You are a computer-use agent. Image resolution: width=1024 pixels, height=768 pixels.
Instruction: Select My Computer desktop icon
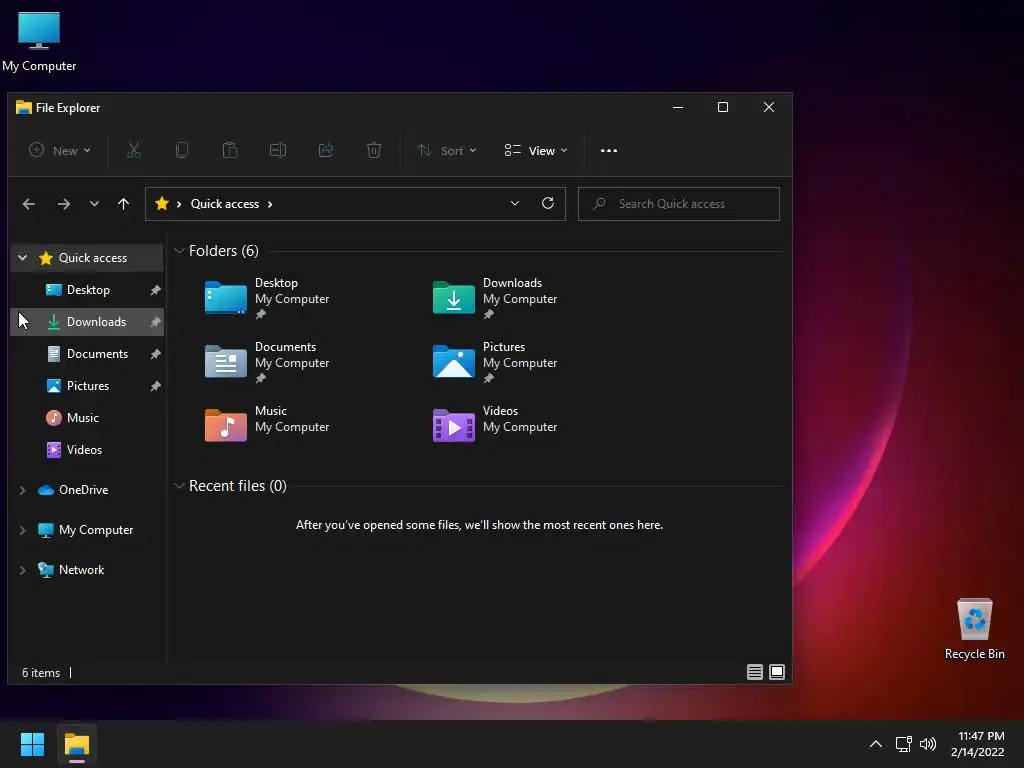(x=39, y=42)
